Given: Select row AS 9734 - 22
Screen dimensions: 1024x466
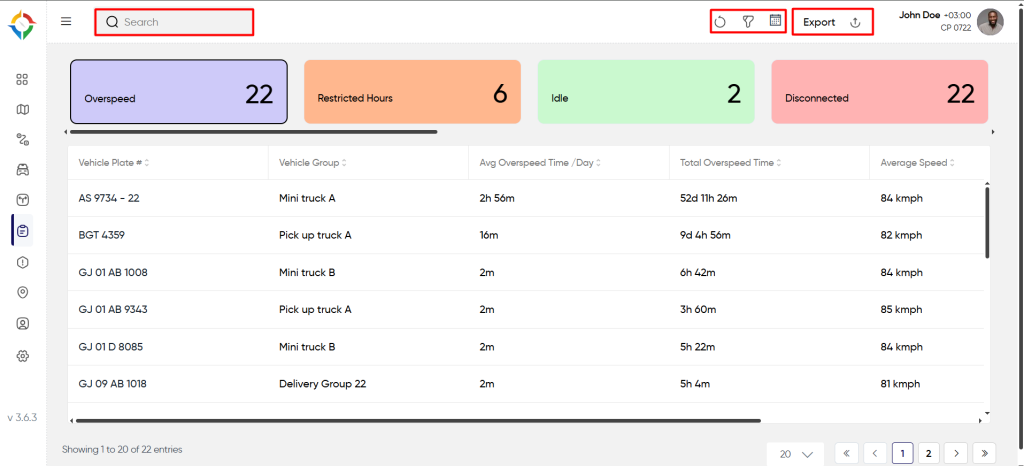Looking at the screenshot, I should pyautogui.click(x=526, y=198).
